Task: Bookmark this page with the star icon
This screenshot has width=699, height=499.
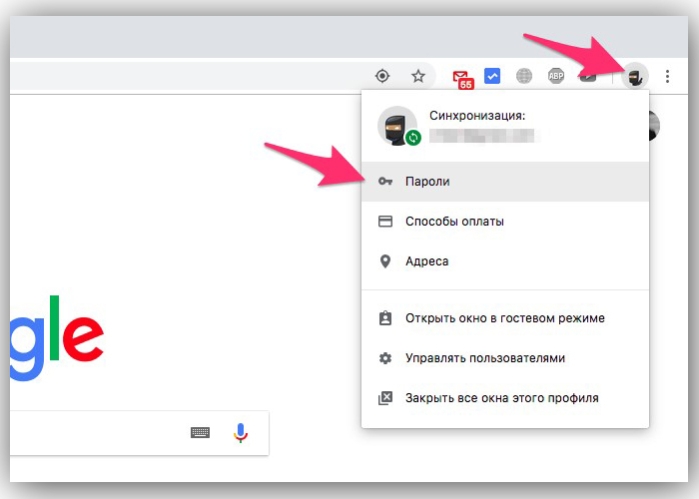Action: click(x=418, y=76)
